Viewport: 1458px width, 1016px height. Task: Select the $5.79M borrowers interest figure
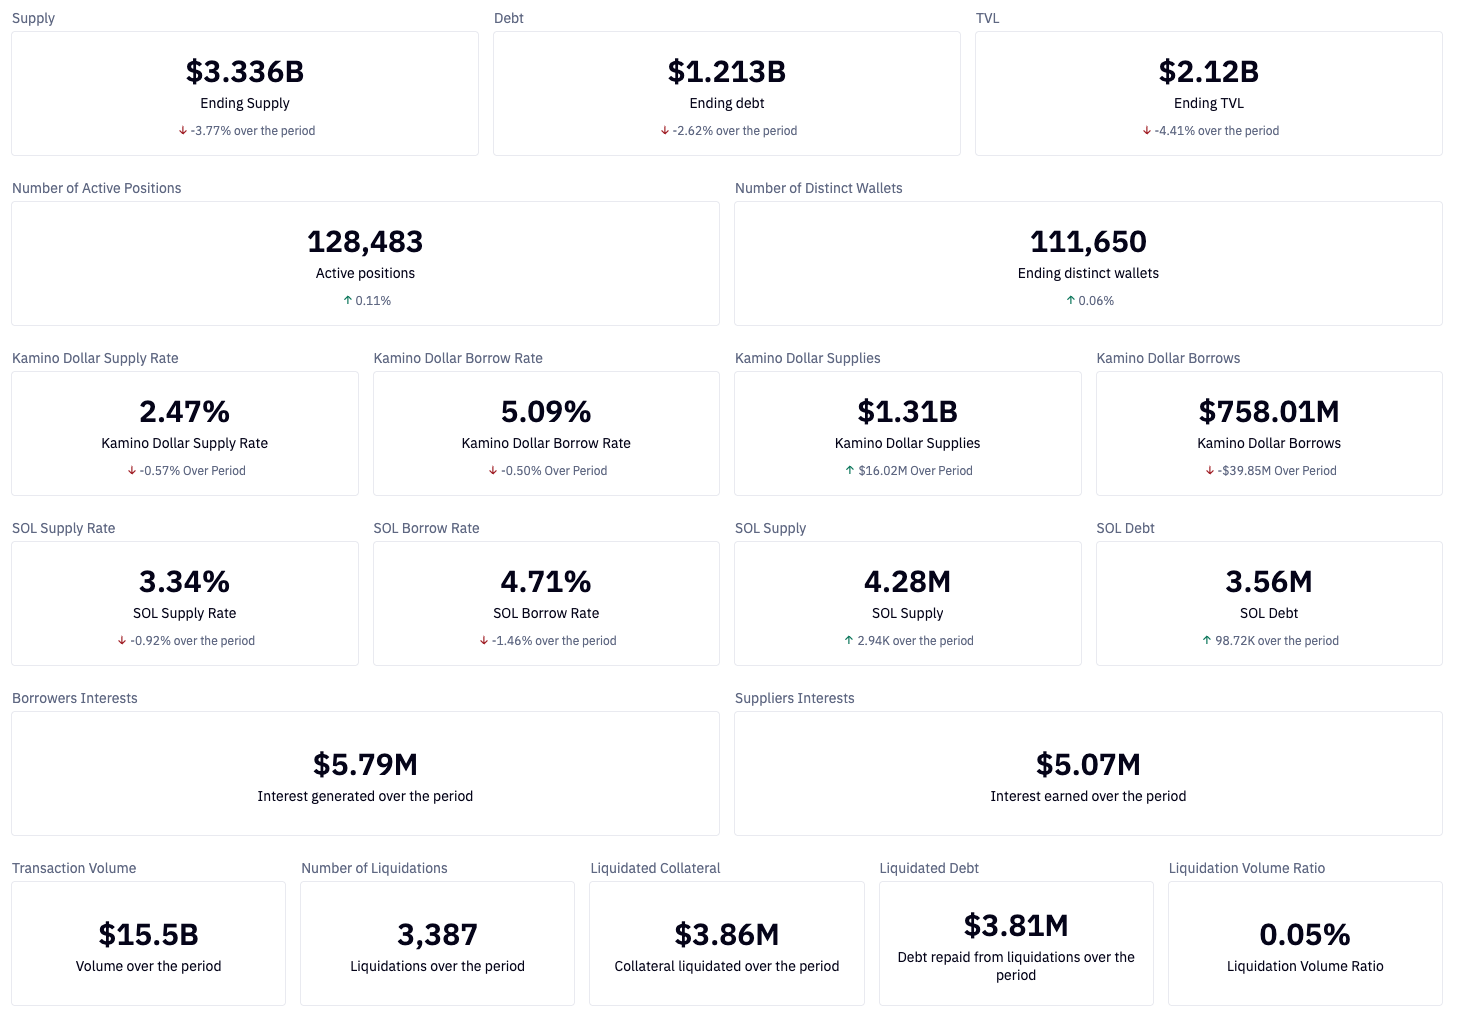[x=365, y=765]
